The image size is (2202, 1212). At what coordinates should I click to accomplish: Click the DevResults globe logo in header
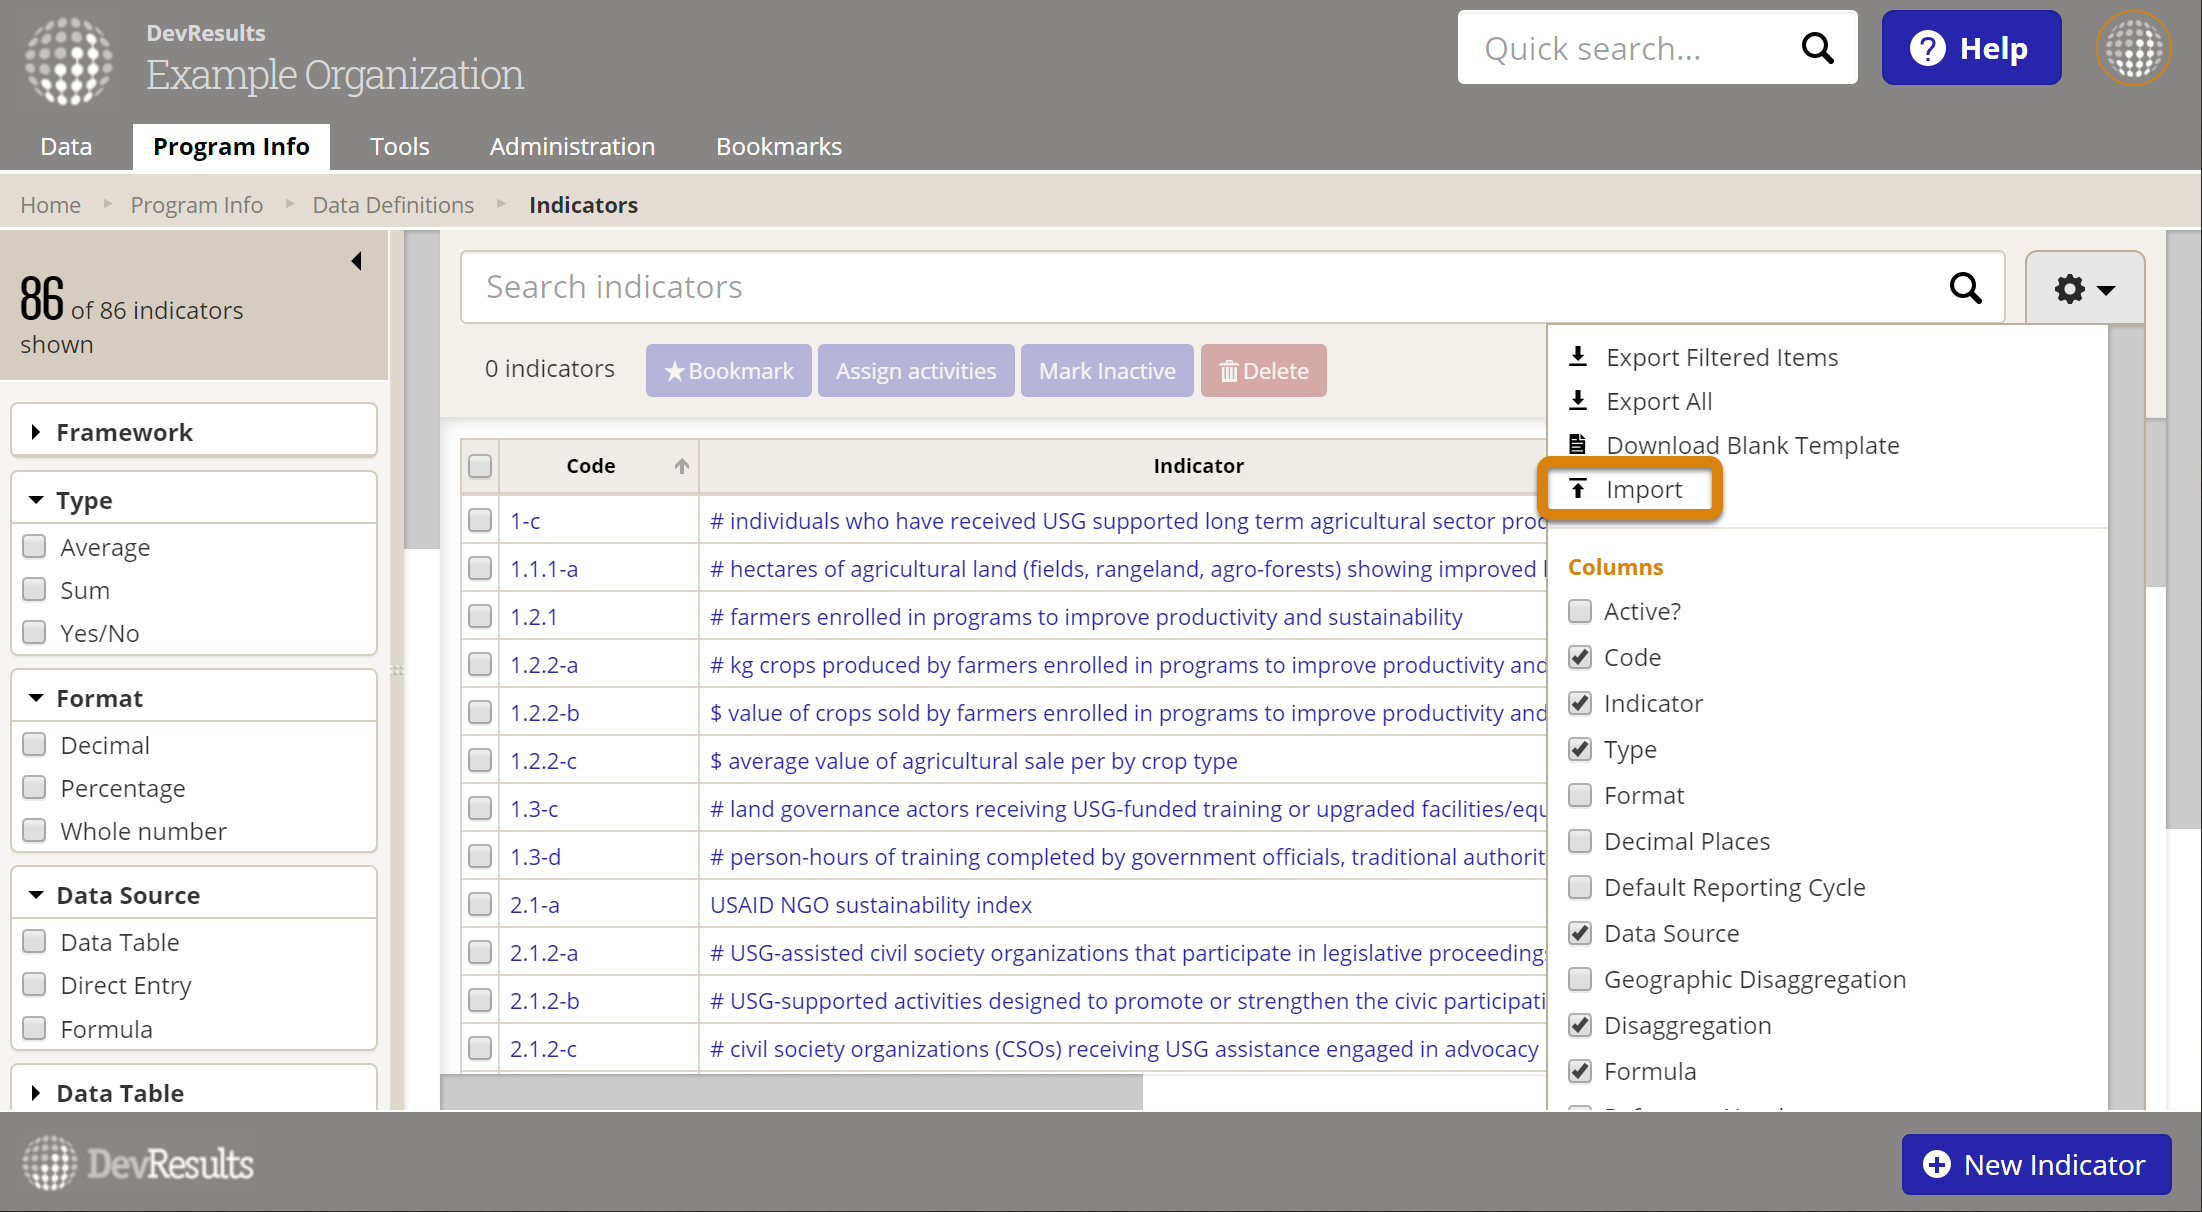click(68, 60)
